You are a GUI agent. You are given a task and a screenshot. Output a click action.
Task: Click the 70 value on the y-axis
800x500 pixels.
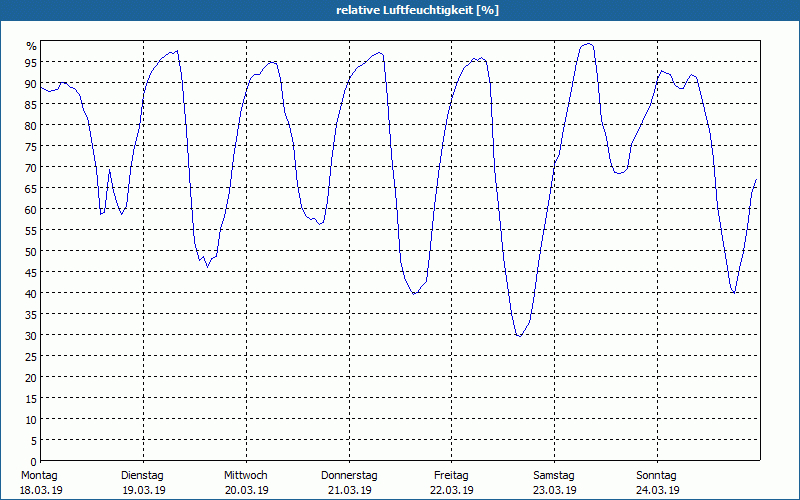click(31, 167)
